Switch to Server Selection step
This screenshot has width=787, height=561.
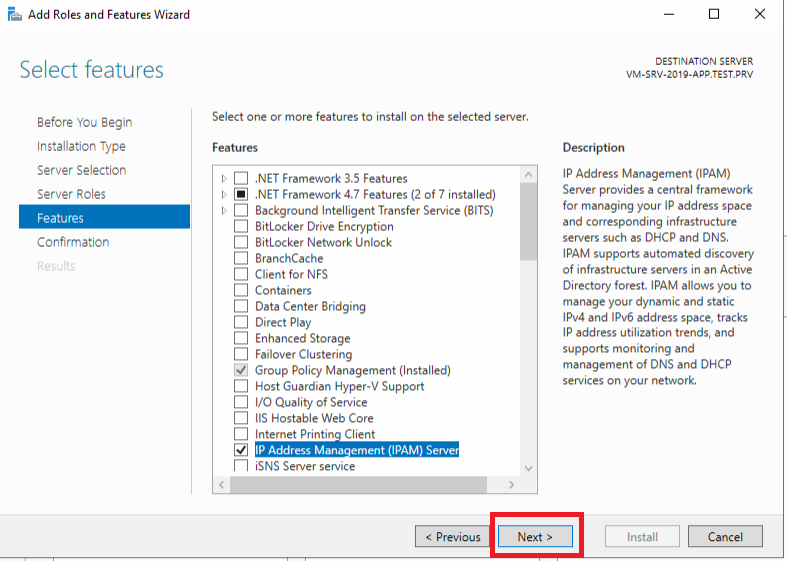81,170
